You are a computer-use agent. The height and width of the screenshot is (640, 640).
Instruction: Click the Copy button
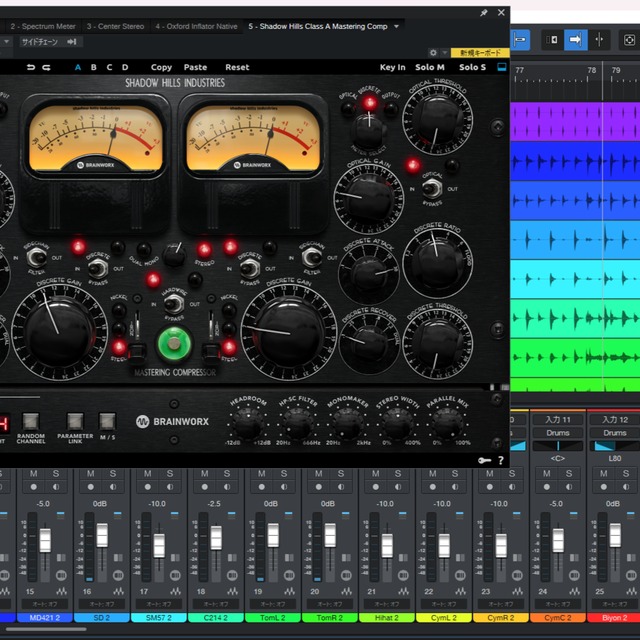[161, 67]
